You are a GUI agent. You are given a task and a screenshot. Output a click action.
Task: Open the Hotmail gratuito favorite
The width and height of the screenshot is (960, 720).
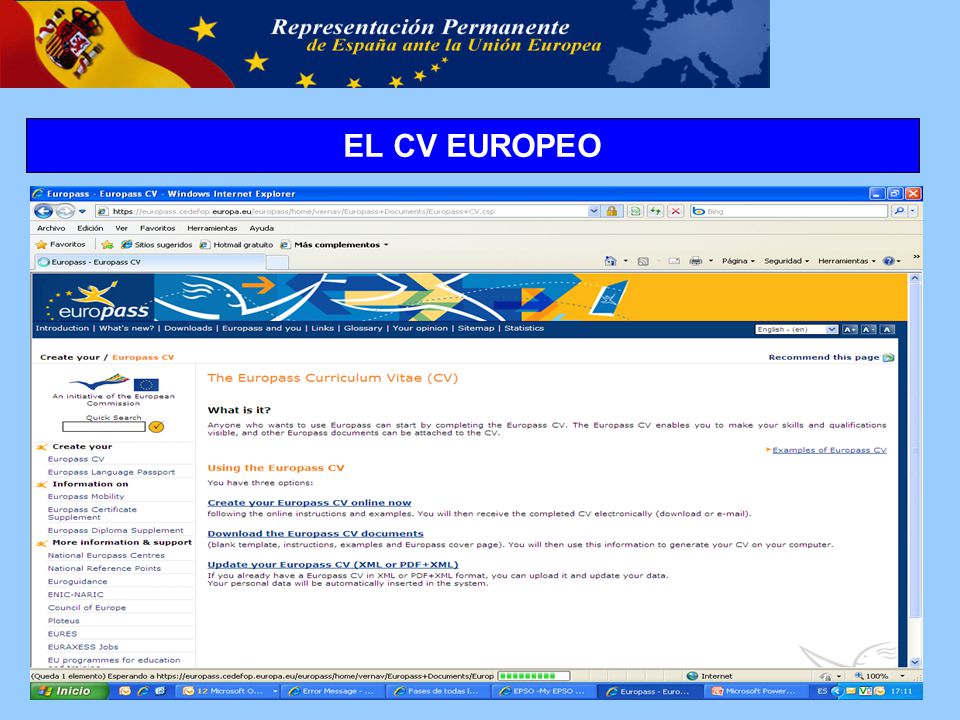[x=236, y=244]
